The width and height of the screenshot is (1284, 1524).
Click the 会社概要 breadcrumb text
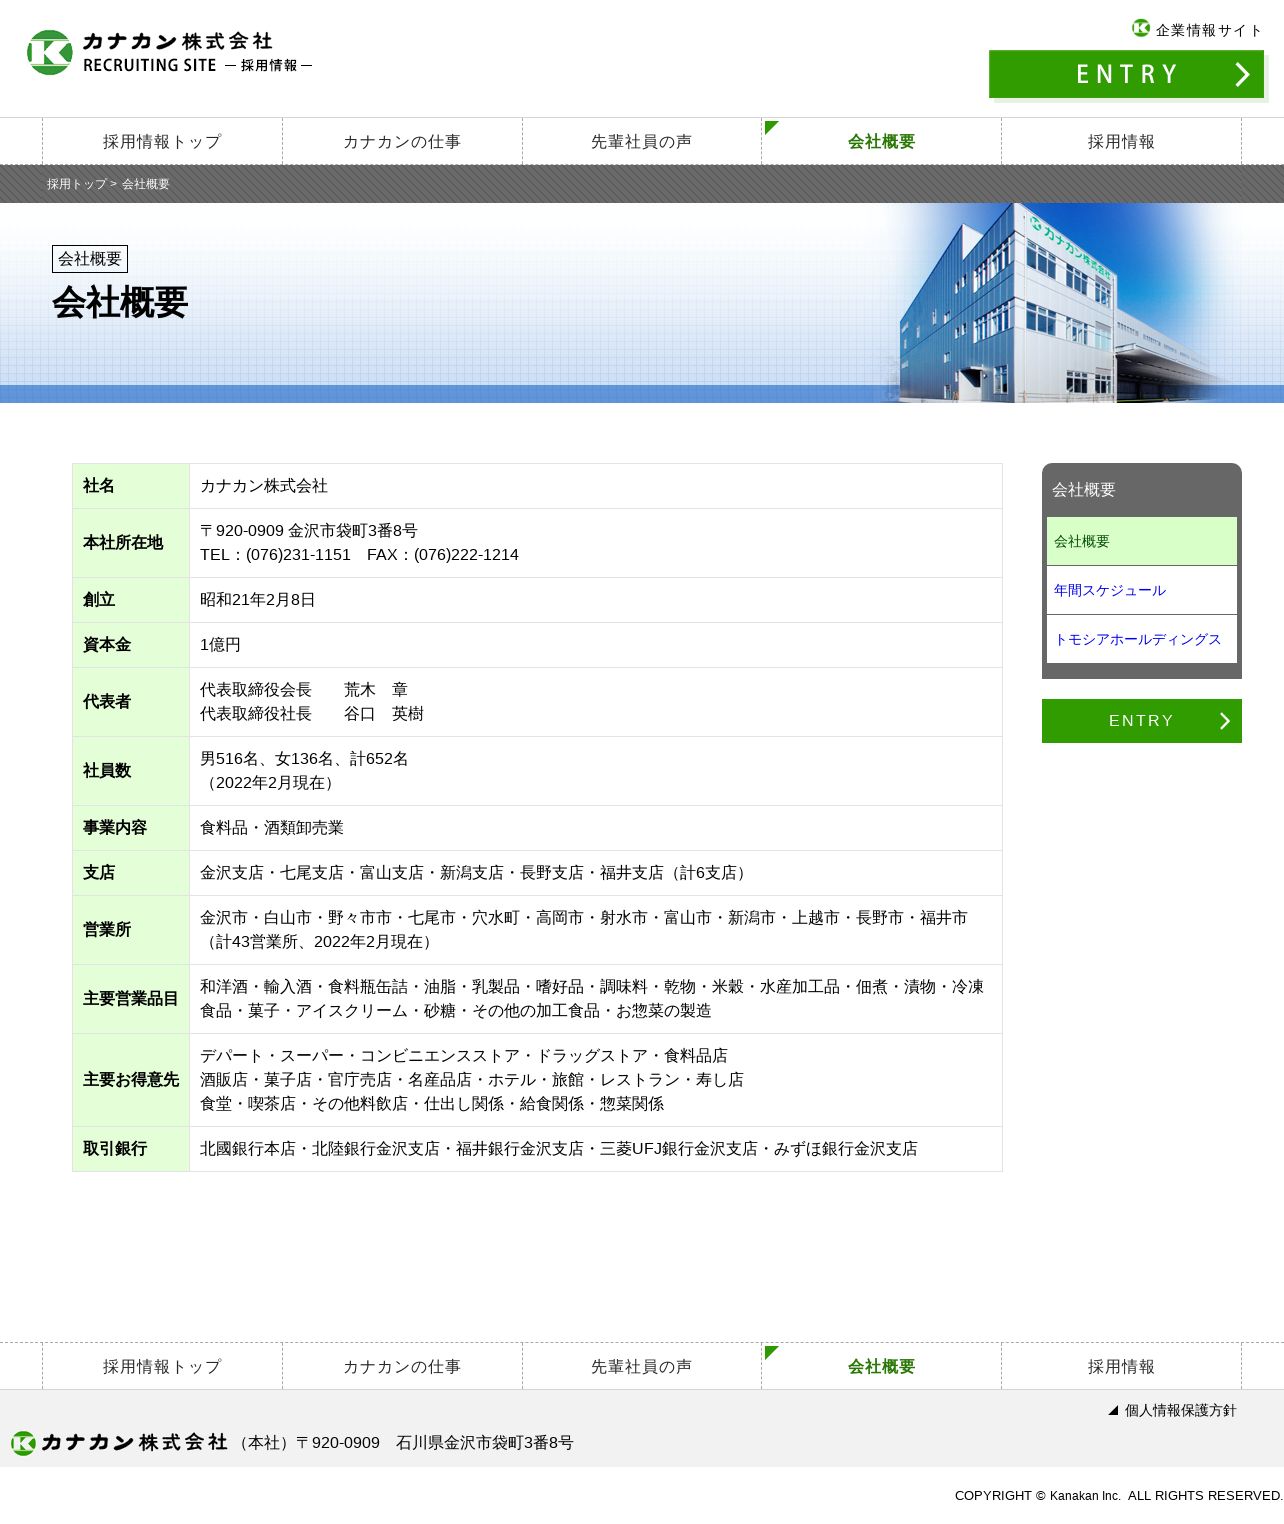point(146,184)
